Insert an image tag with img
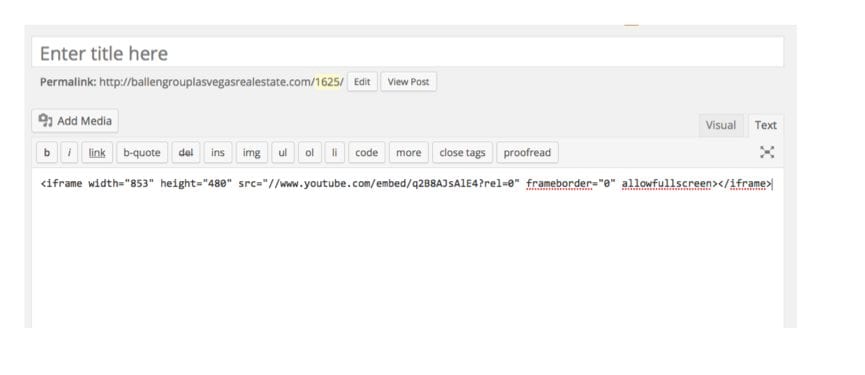The image size is (865, 375). (x=252, y=153)
